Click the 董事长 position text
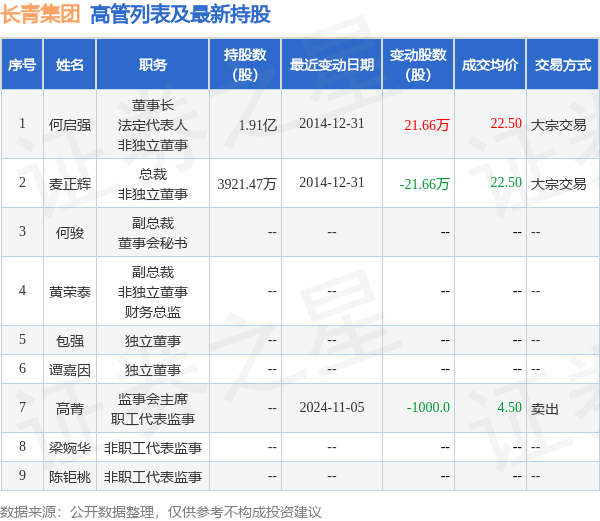This screenshot has height=521, width=600. coord(153,105)
